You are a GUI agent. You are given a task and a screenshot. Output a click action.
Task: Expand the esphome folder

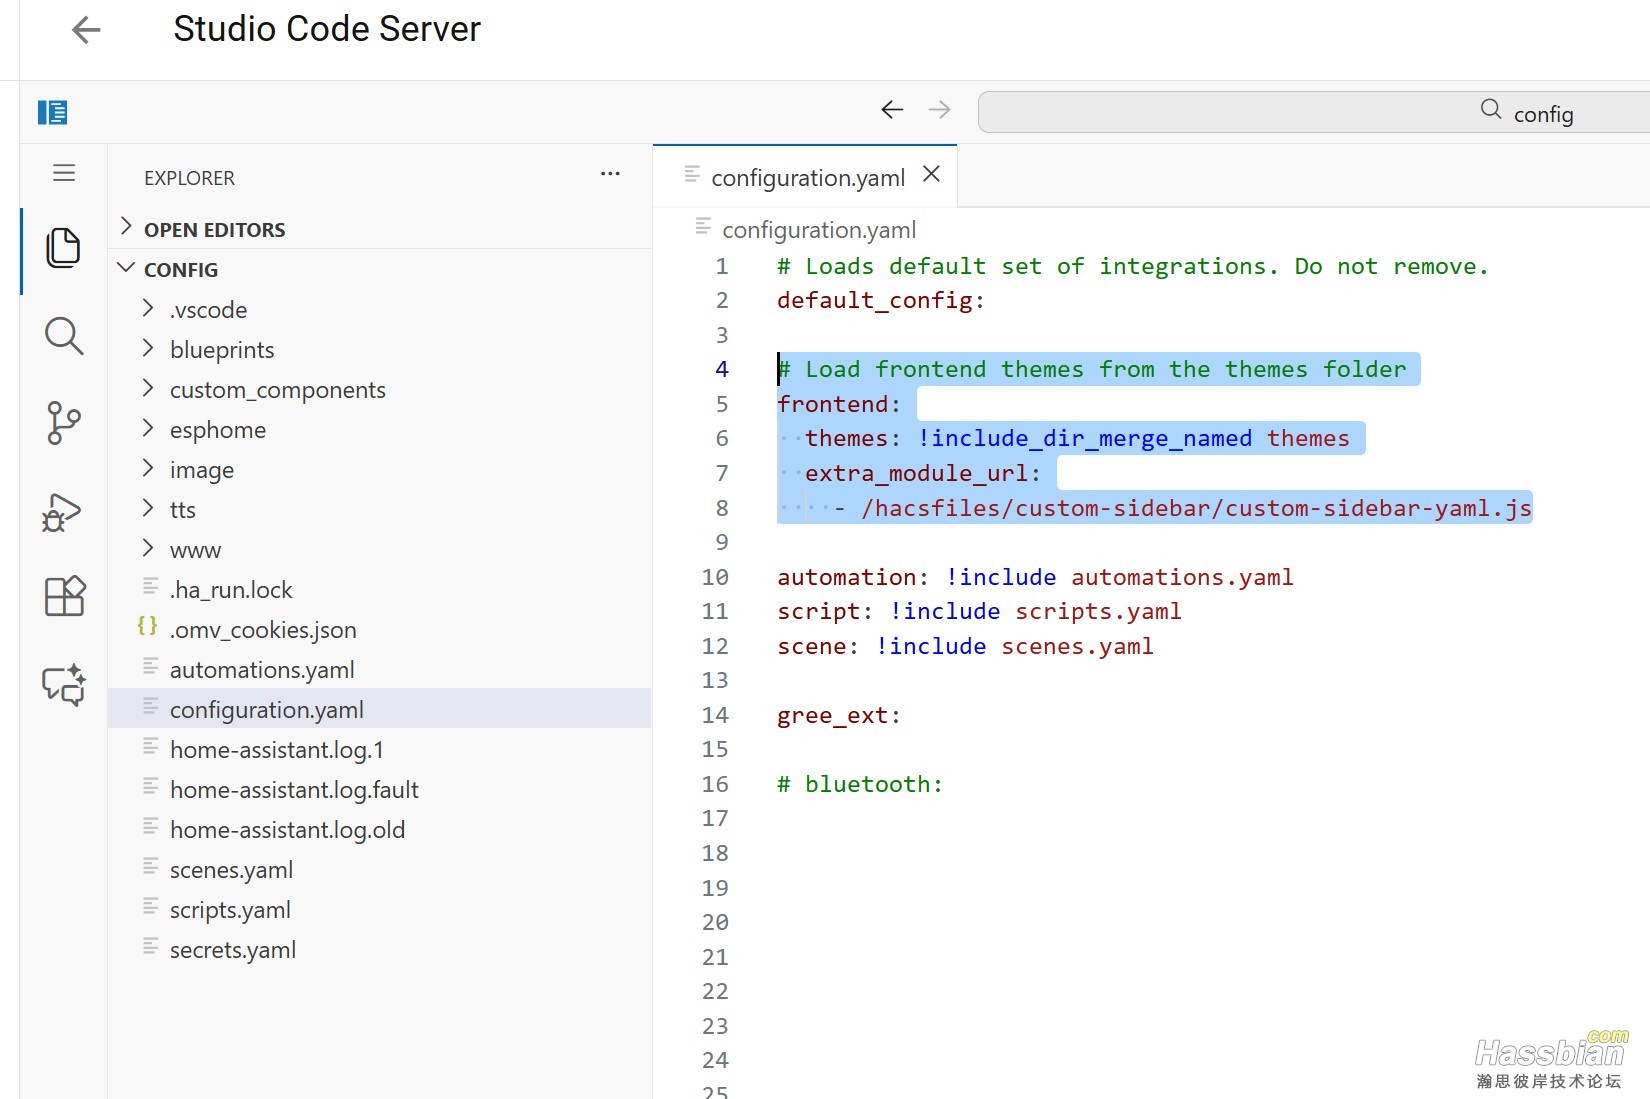217,430
